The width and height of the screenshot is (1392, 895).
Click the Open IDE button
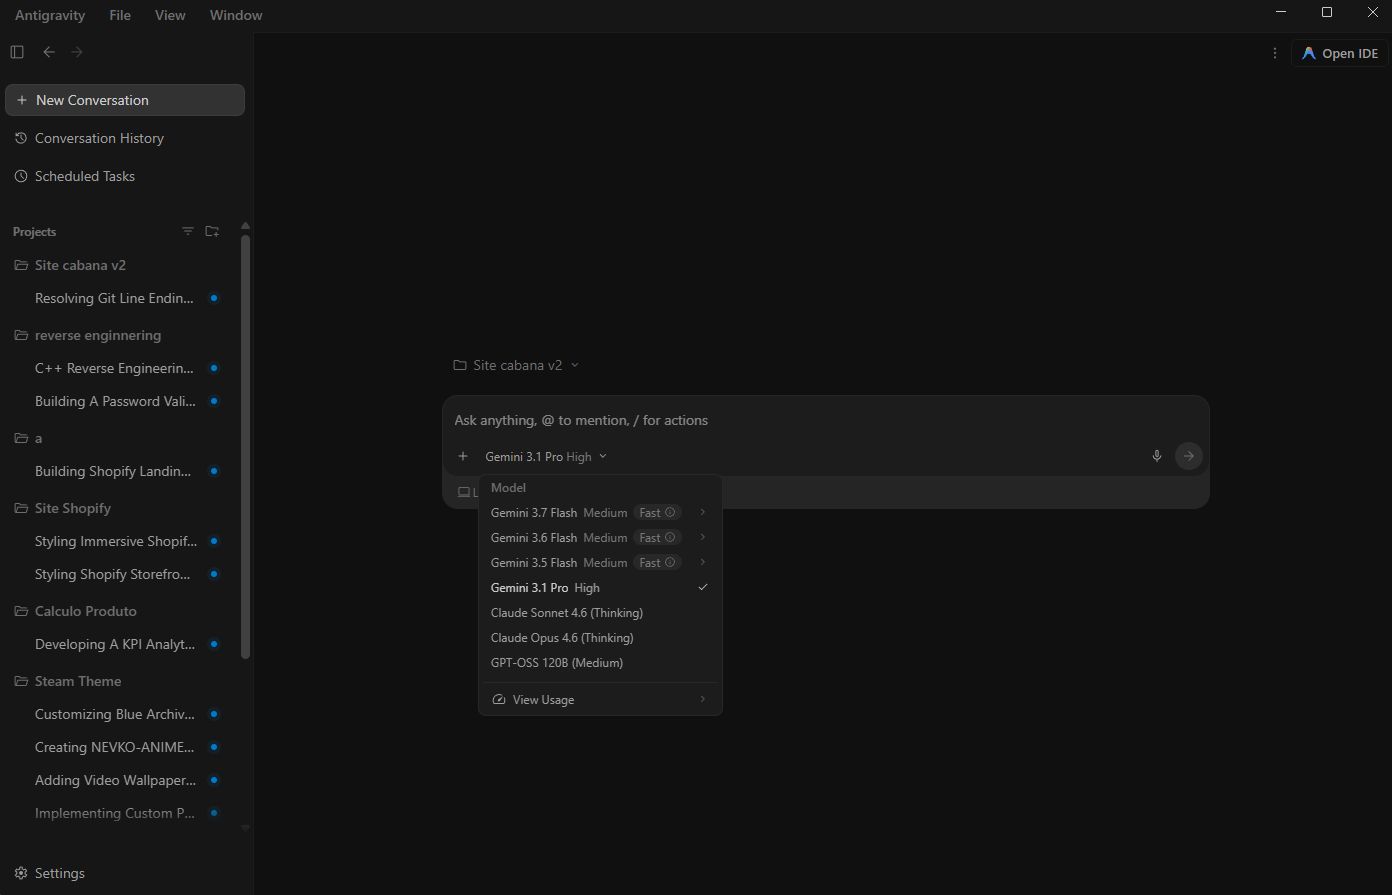point(1340,53)
